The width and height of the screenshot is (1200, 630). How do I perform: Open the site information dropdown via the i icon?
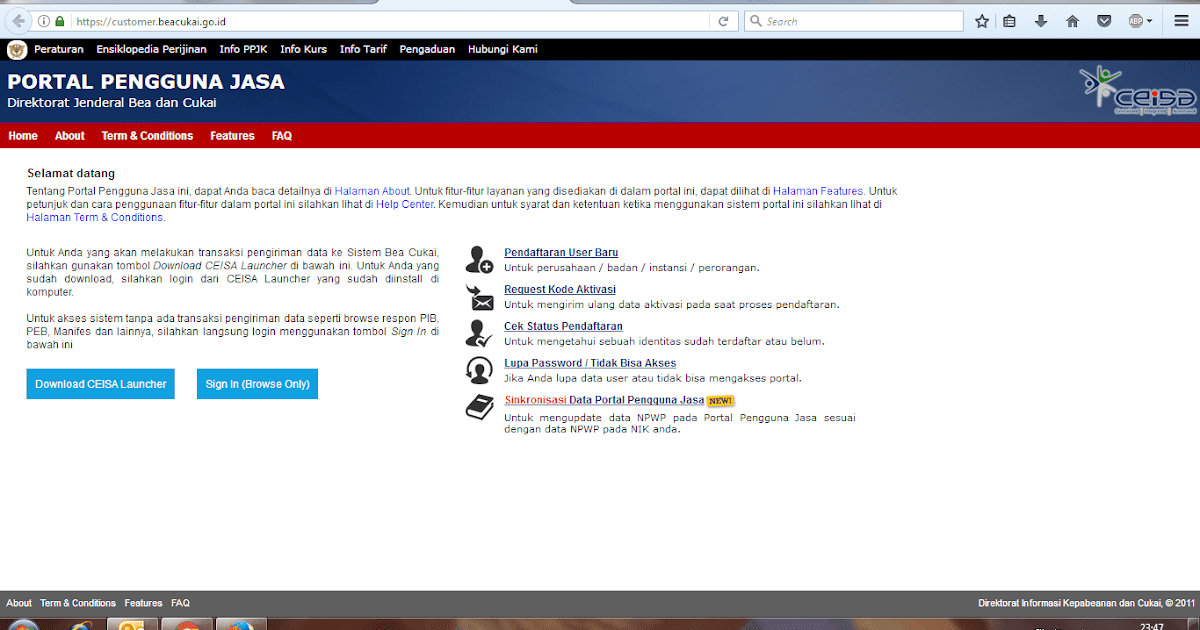click(x=43, y=20)
